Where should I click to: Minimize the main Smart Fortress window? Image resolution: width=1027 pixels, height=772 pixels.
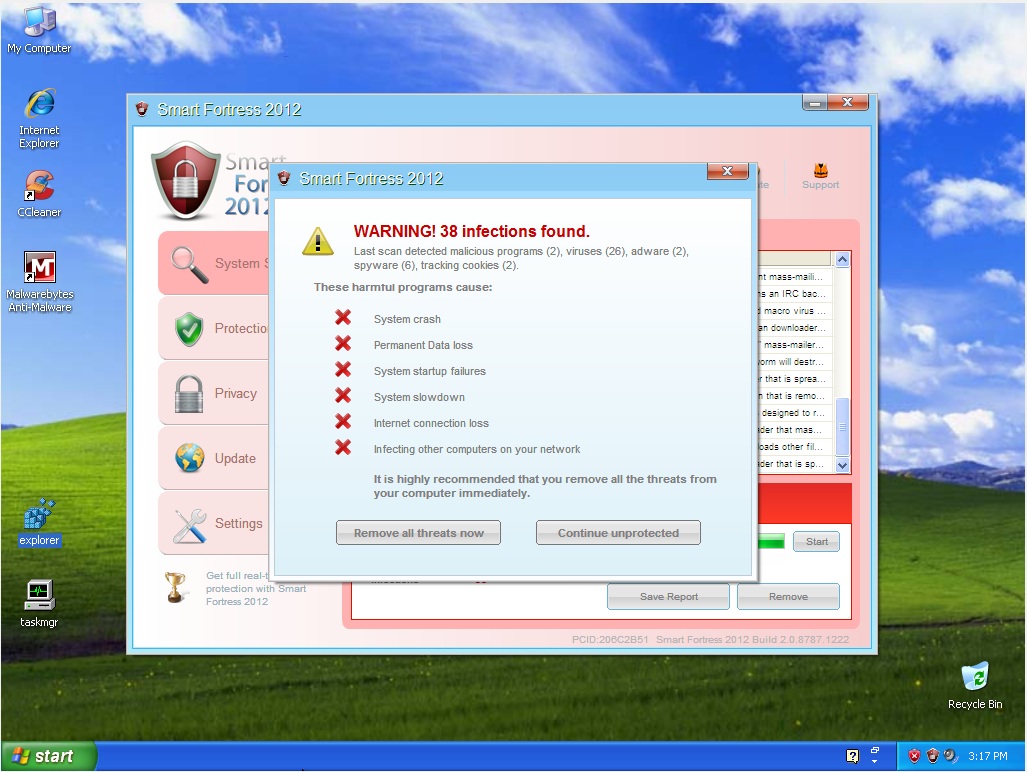tap(815, 103)
